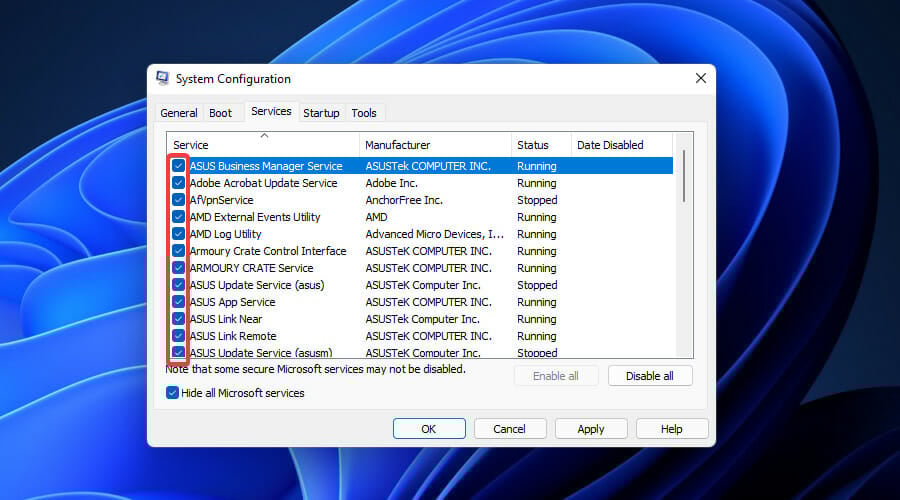Uncheck the AMD Log Utility checkbox

click(178, 234)
